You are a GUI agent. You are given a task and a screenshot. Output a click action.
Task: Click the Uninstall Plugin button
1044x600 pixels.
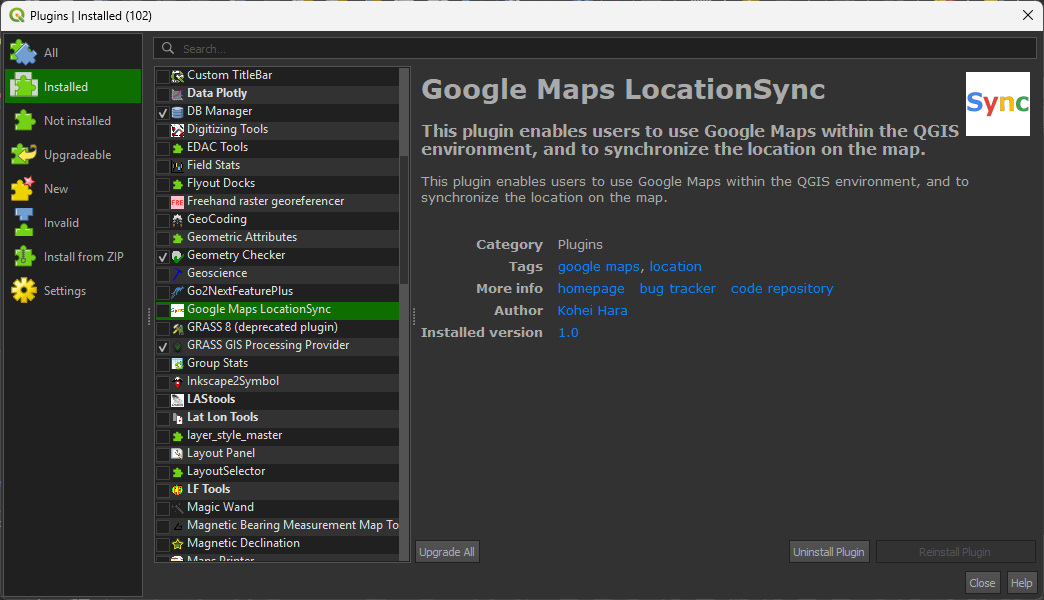tap(829, 551)
